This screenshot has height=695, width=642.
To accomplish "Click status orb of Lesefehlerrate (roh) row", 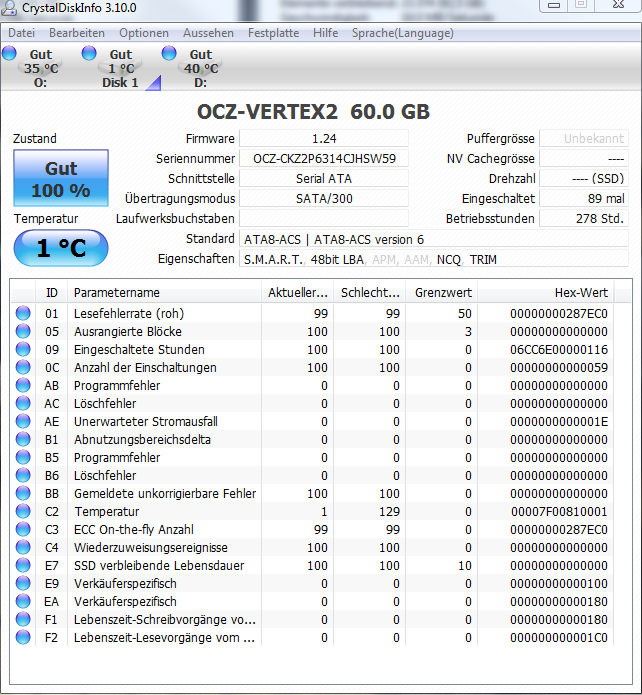I will click(23, 313).
